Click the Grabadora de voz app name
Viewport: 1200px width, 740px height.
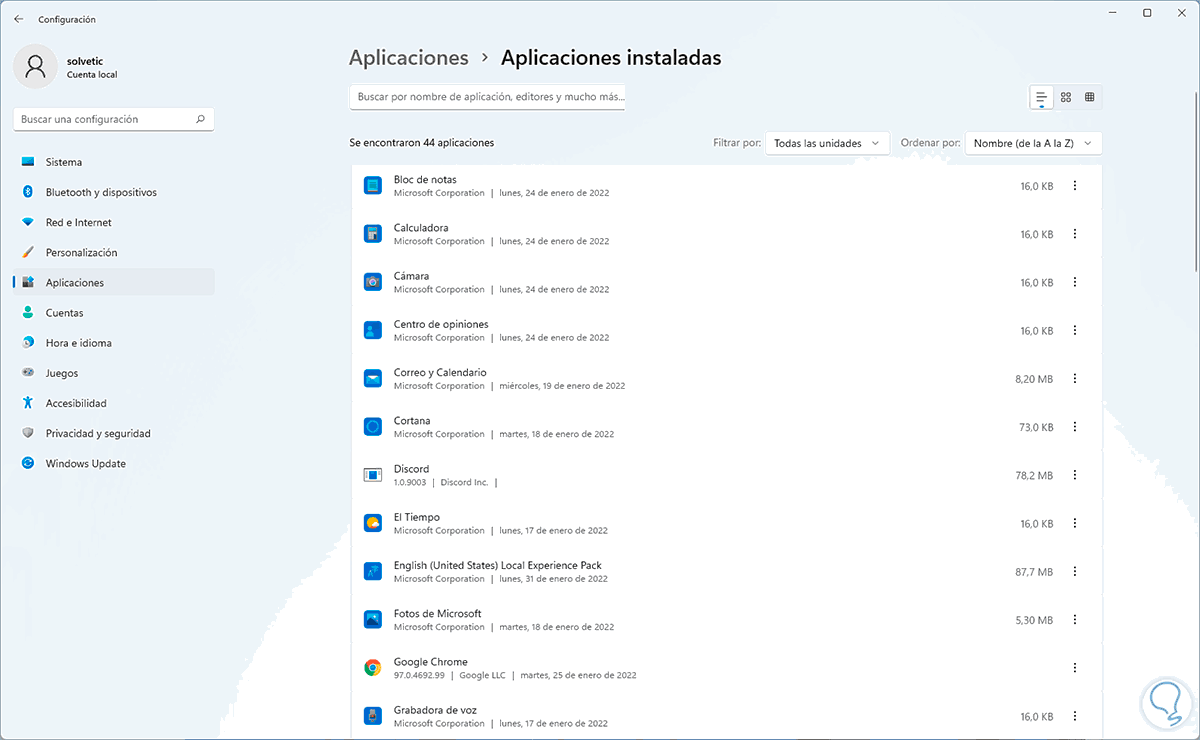[x=435, y=710]
